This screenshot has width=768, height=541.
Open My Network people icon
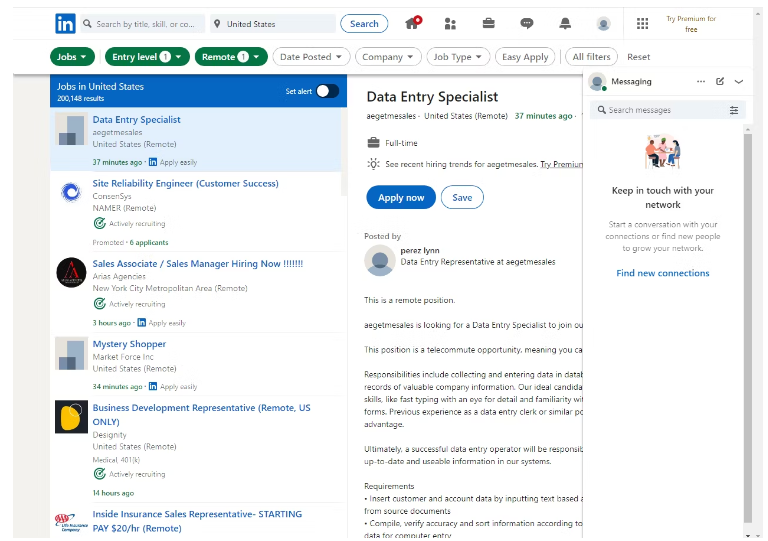click(450, 24)
